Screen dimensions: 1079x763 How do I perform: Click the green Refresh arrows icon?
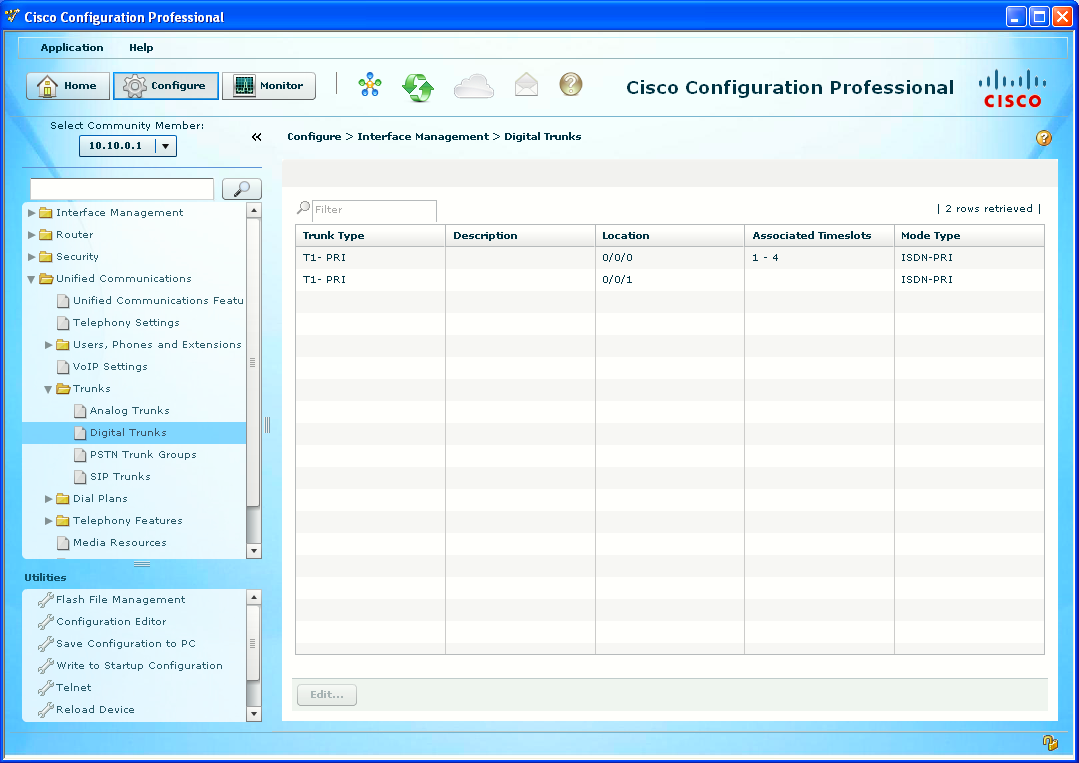(418, 87)
